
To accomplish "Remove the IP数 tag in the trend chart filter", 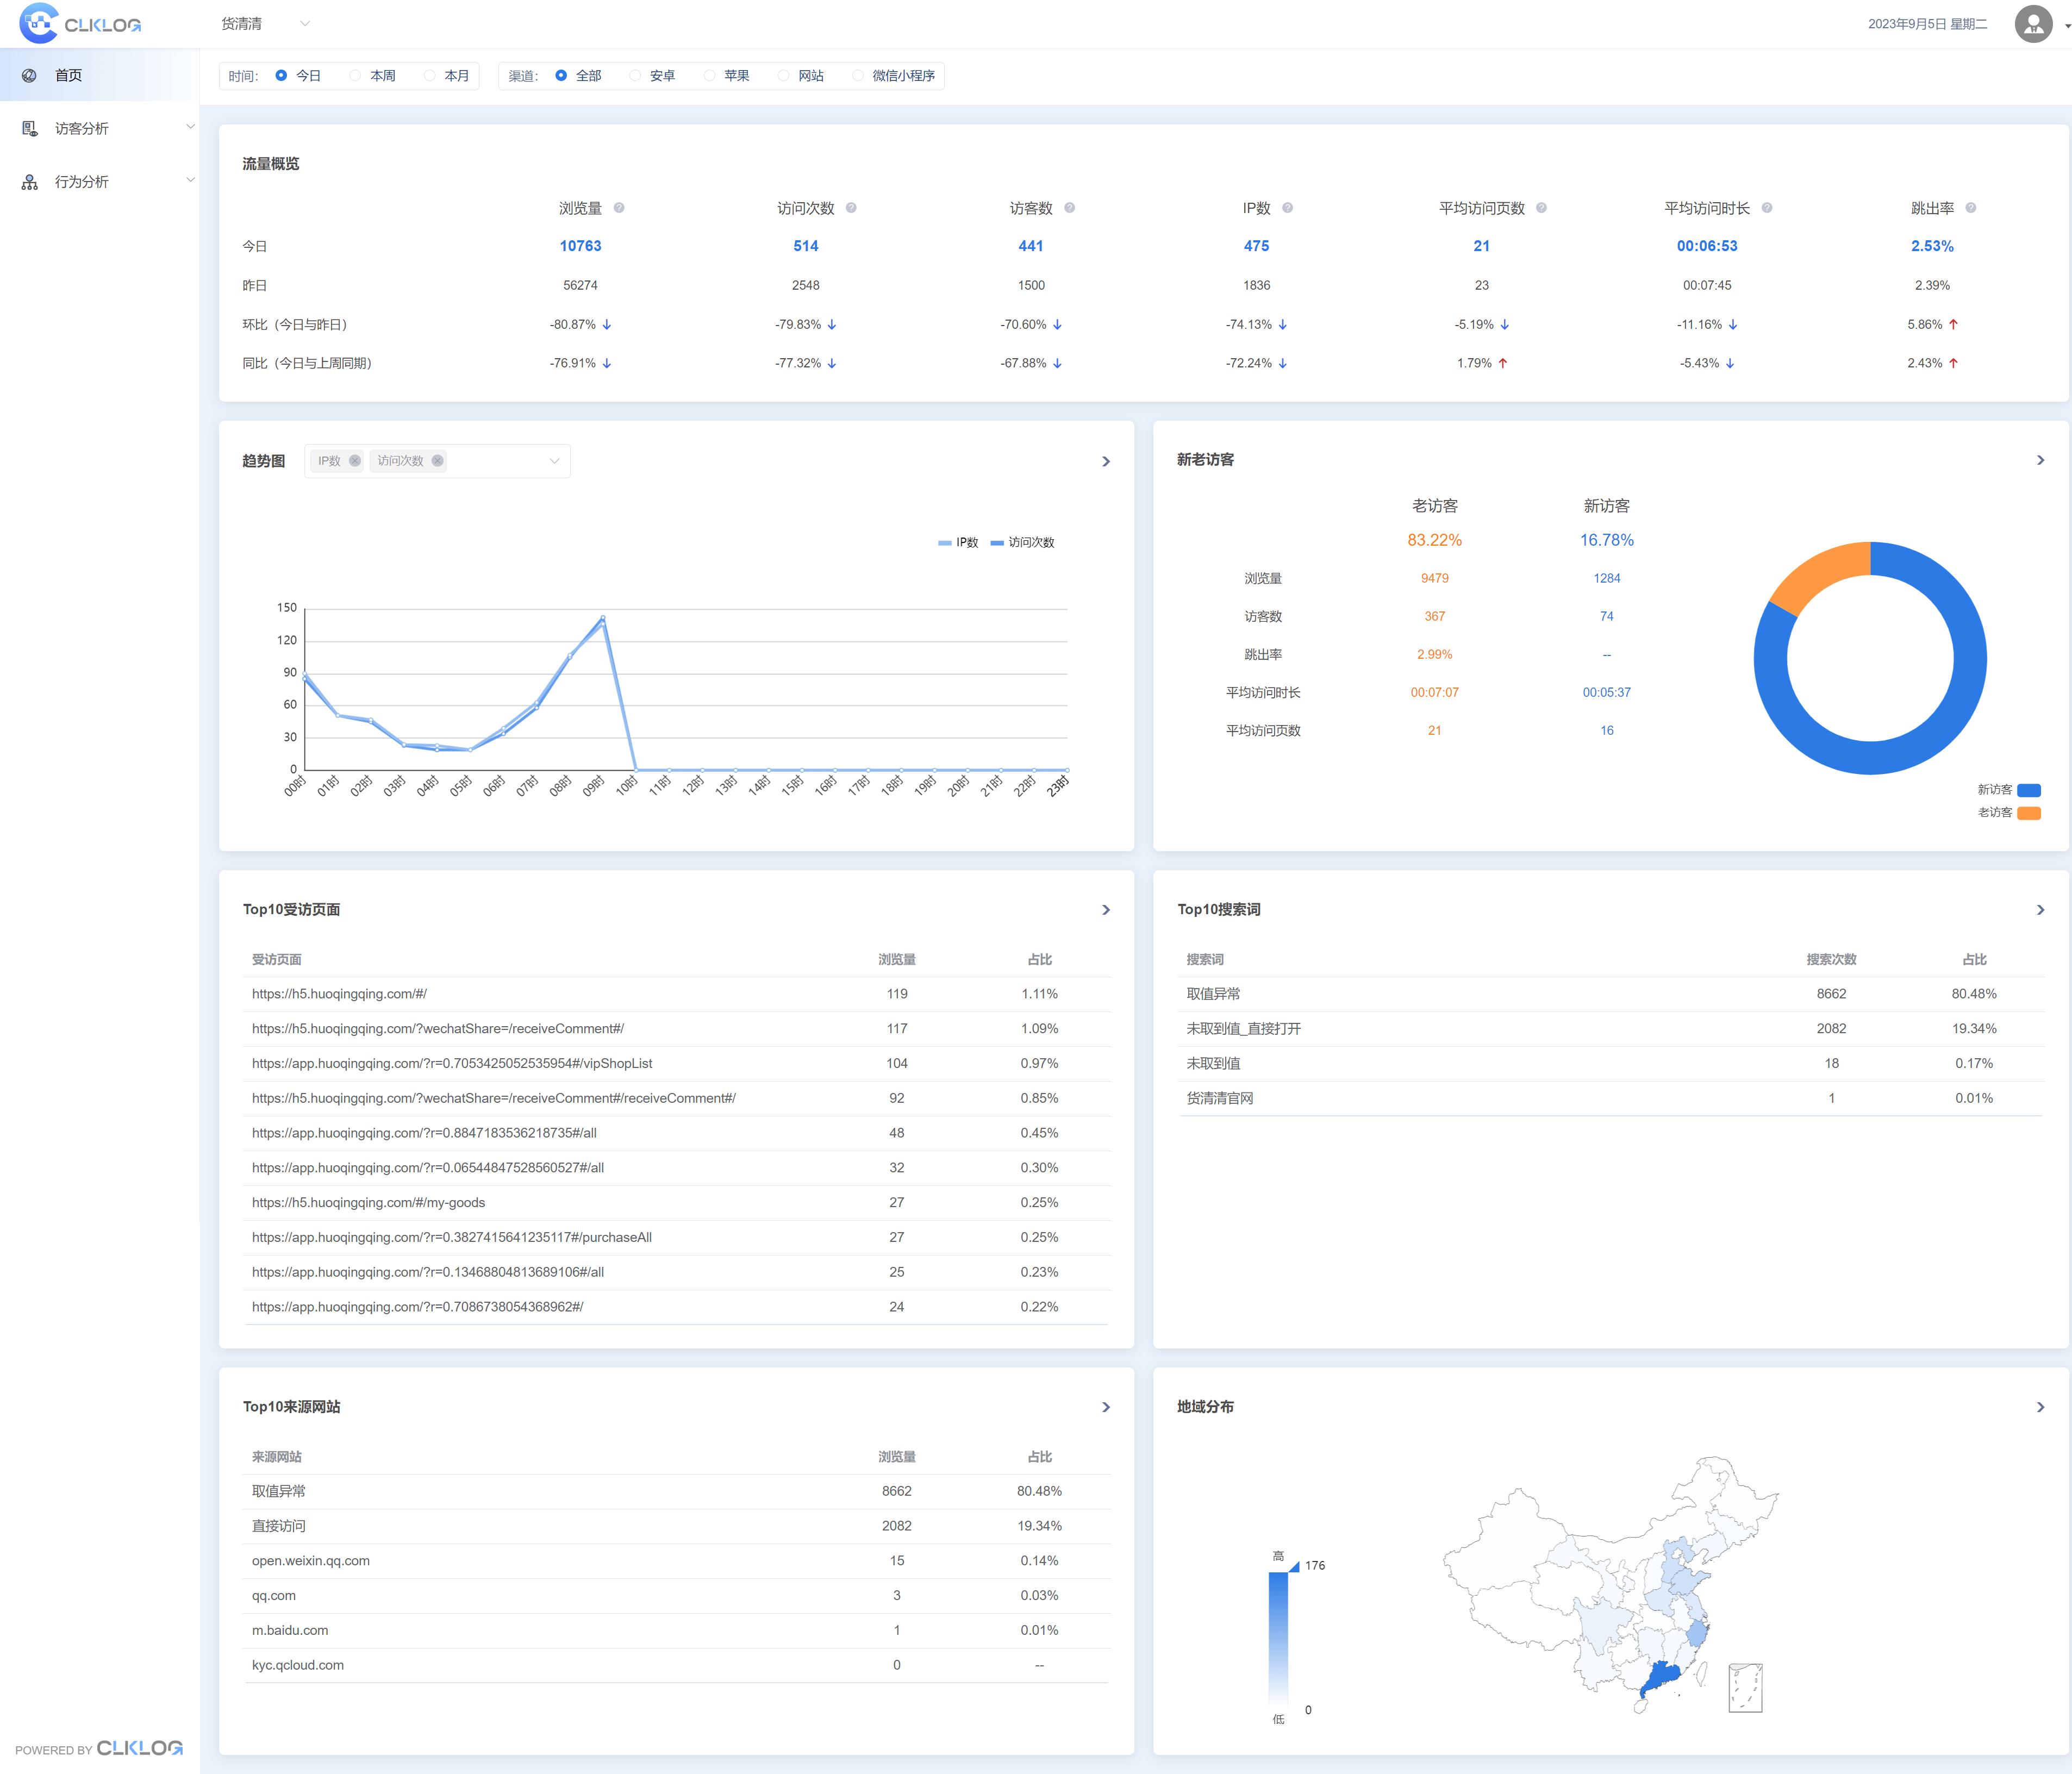I will click(x=355, y=461).
